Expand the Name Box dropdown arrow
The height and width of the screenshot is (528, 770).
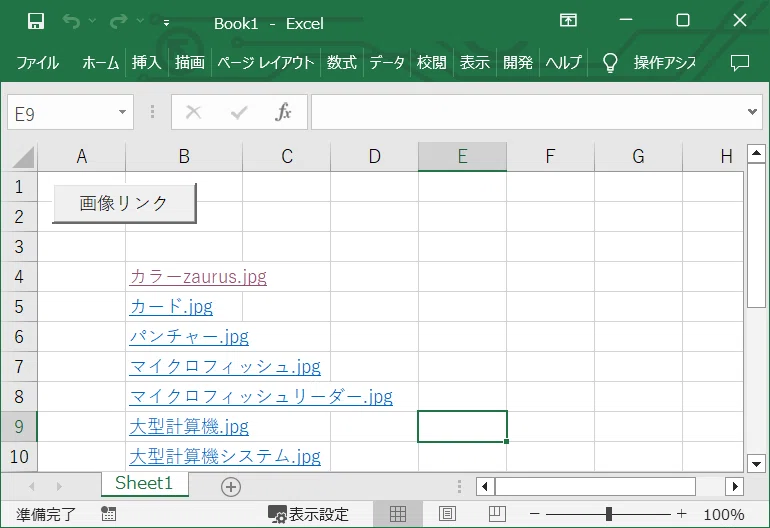[x=123, y=112]
